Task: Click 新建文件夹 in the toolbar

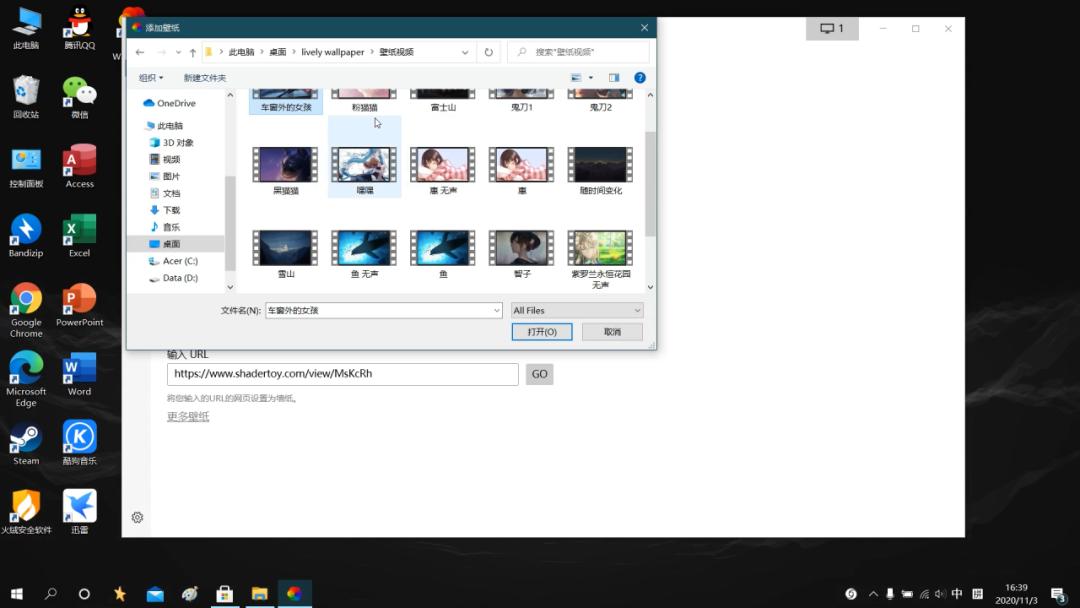Action: [x=205, y=78]
